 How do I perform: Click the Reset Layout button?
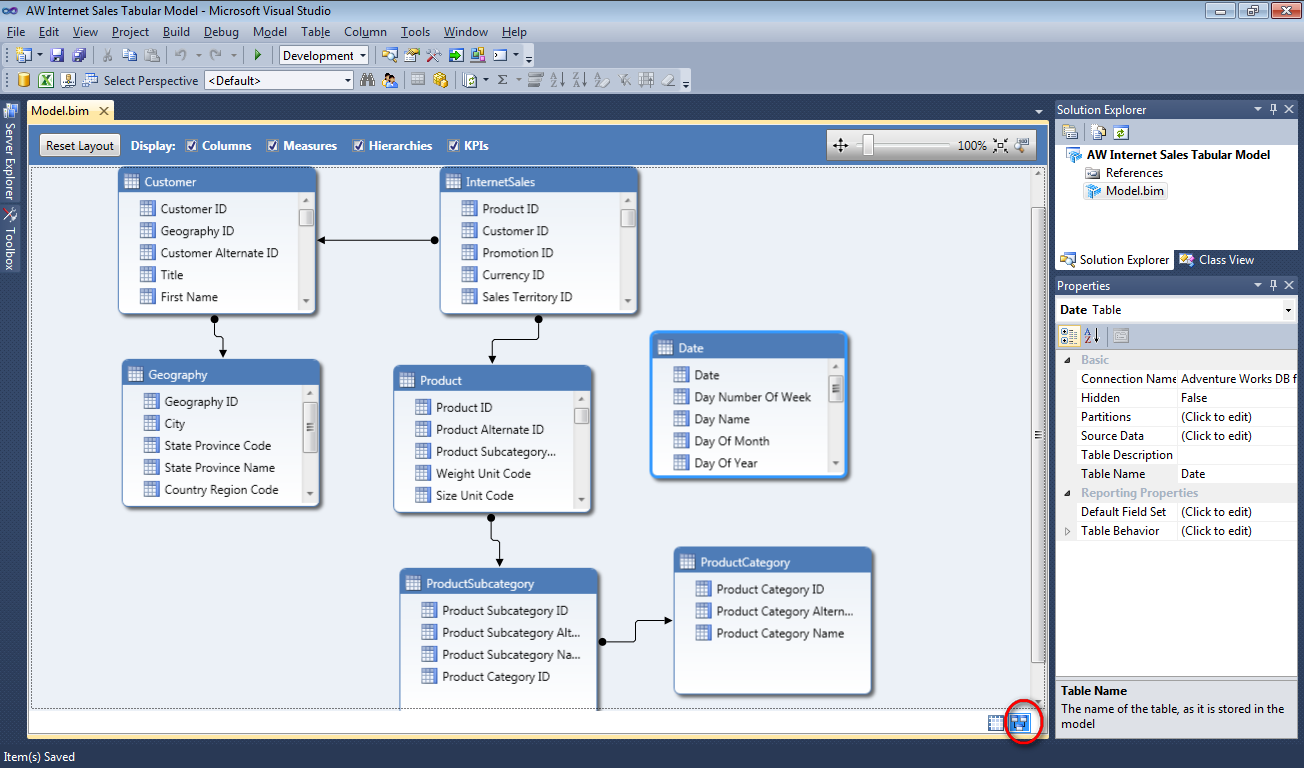tap(80, 146)
